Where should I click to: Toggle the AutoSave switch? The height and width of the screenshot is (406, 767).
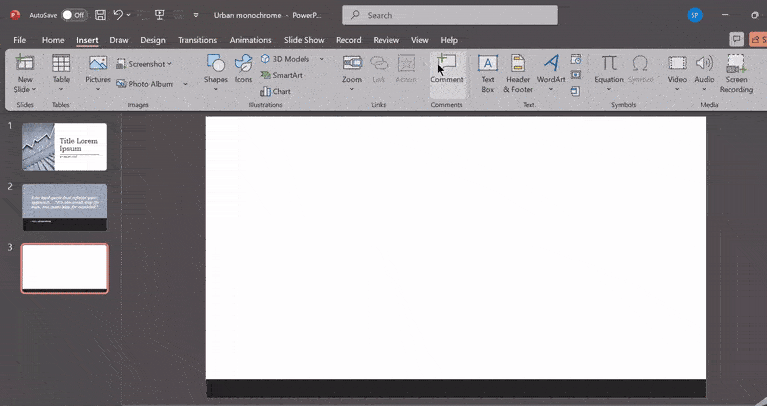pos(73,15)
